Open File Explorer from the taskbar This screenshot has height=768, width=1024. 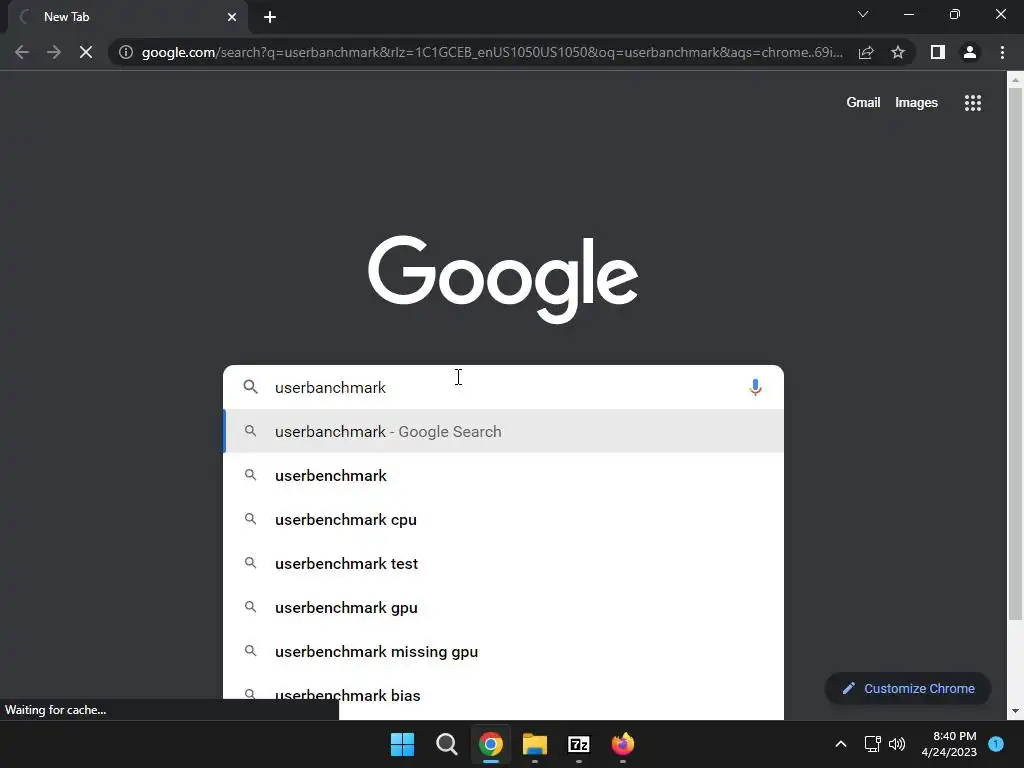coord(534,744)
